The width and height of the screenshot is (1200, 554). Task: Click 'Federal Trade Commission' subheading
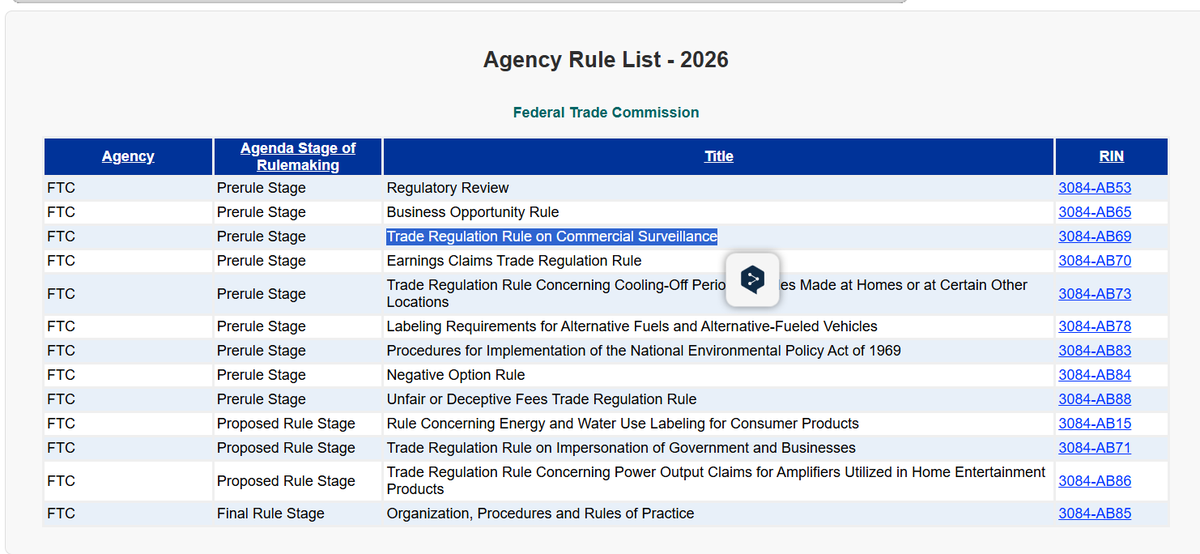click(606, 113)
